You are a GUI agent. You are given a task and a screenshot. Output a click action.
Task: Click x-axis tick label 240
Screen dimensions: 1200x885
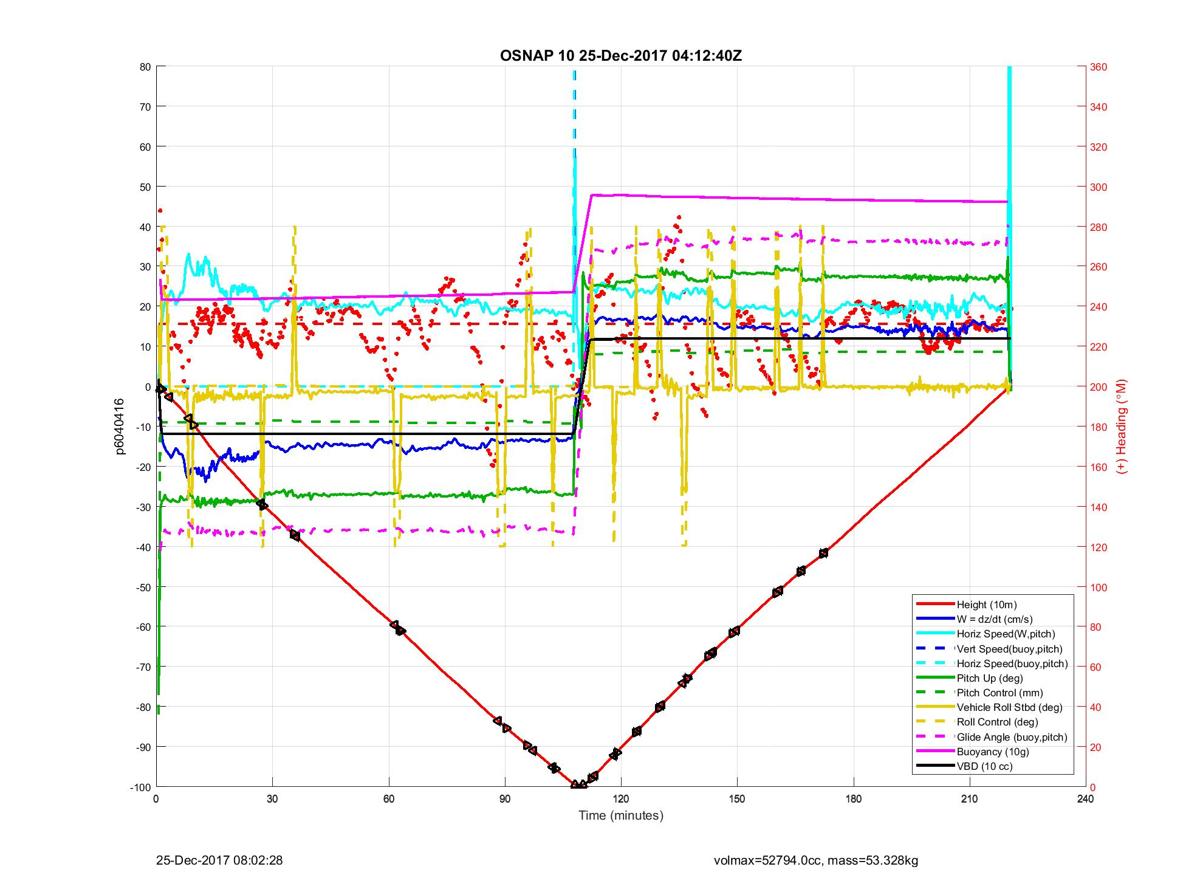1085,799
